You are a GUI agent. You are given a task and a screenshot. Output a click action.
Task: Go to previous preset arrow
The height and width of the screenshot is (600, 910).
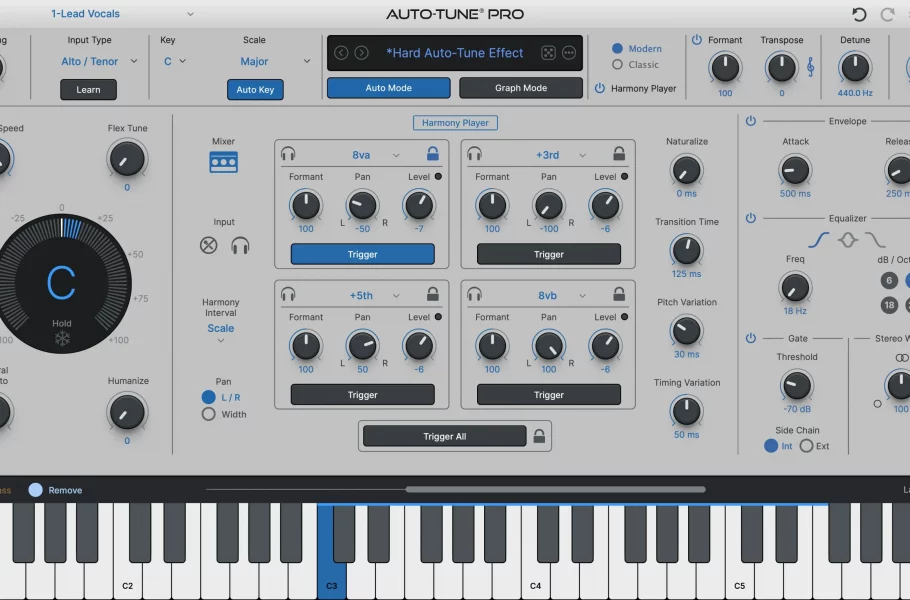click(341, 53)
